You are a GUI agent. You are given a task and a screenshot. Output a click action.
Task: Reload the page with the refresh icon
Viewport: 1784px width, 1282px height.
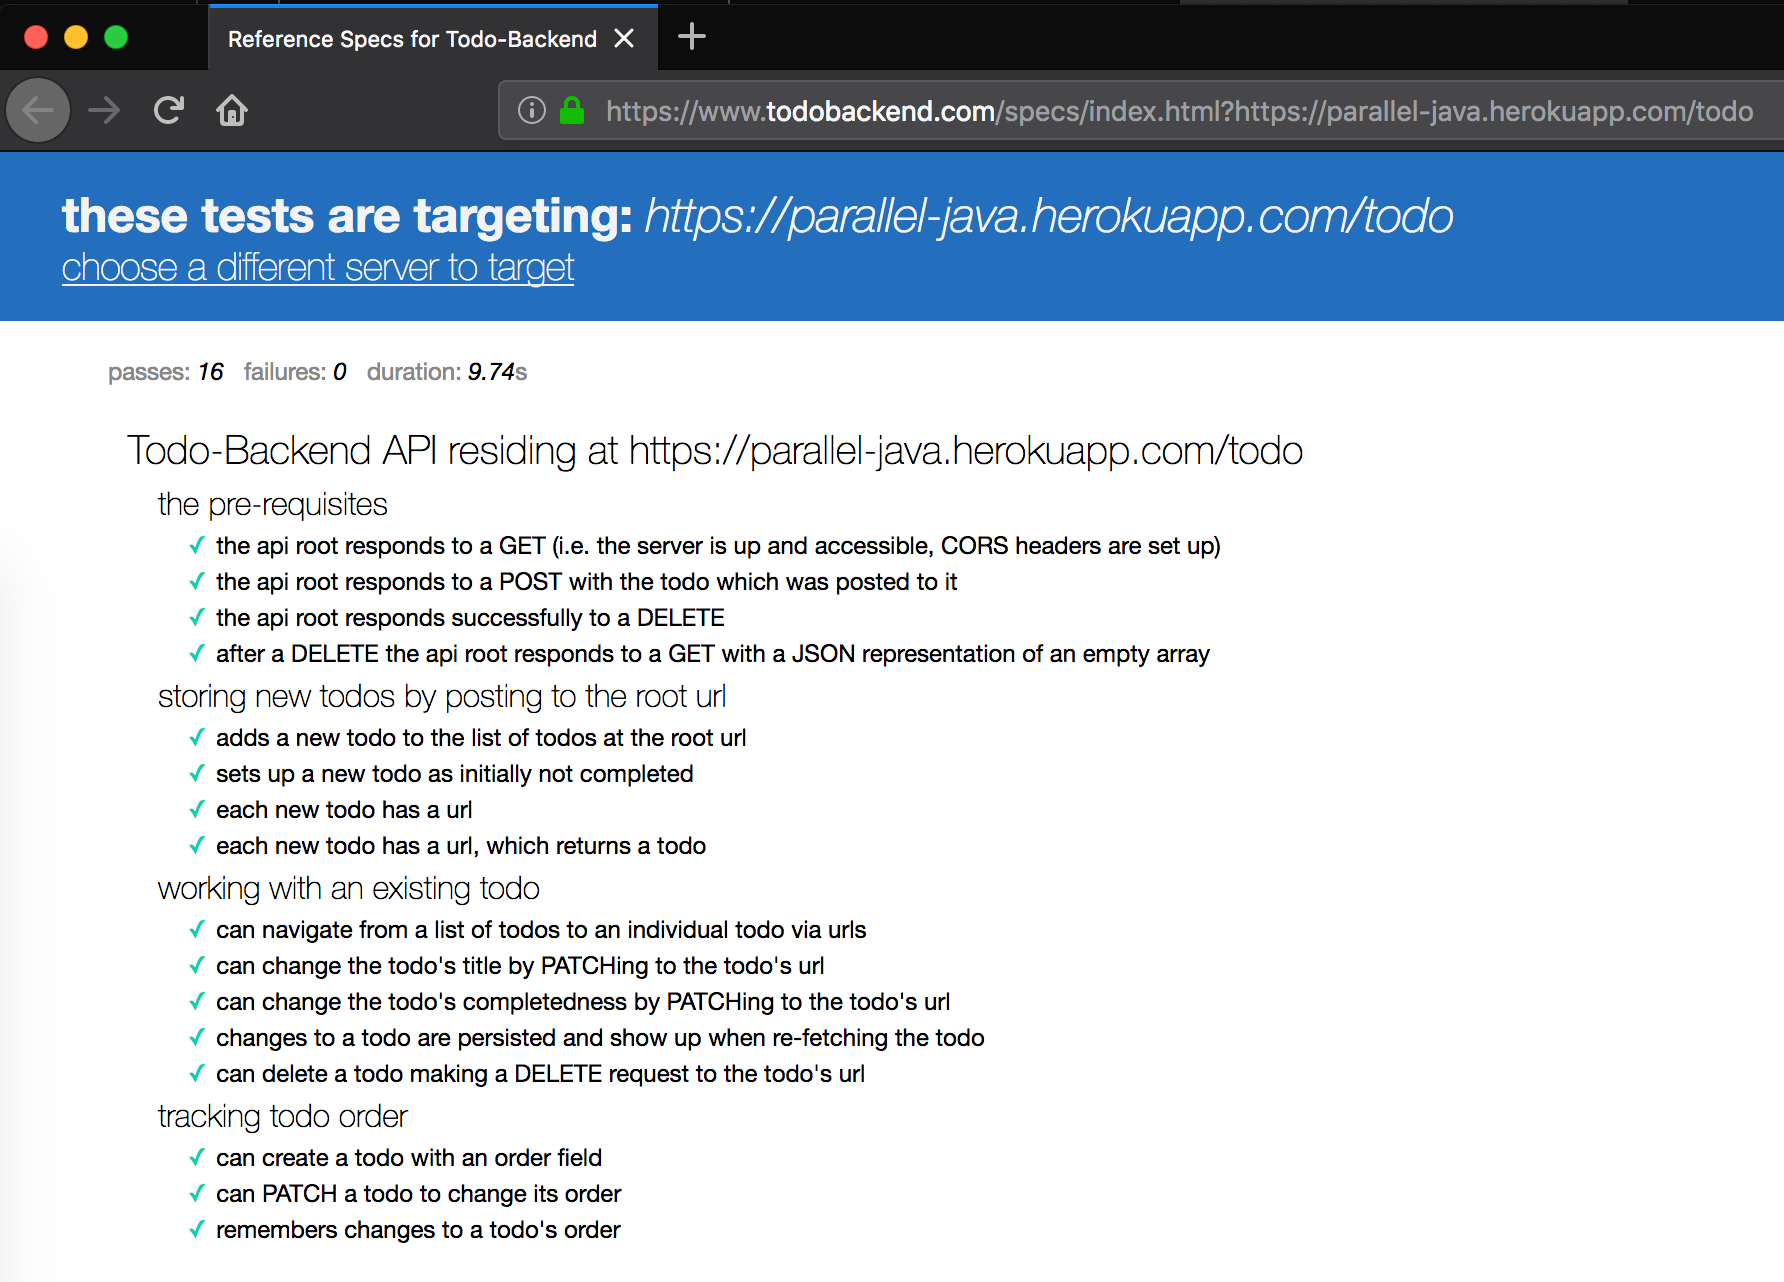tap(169, 110)
